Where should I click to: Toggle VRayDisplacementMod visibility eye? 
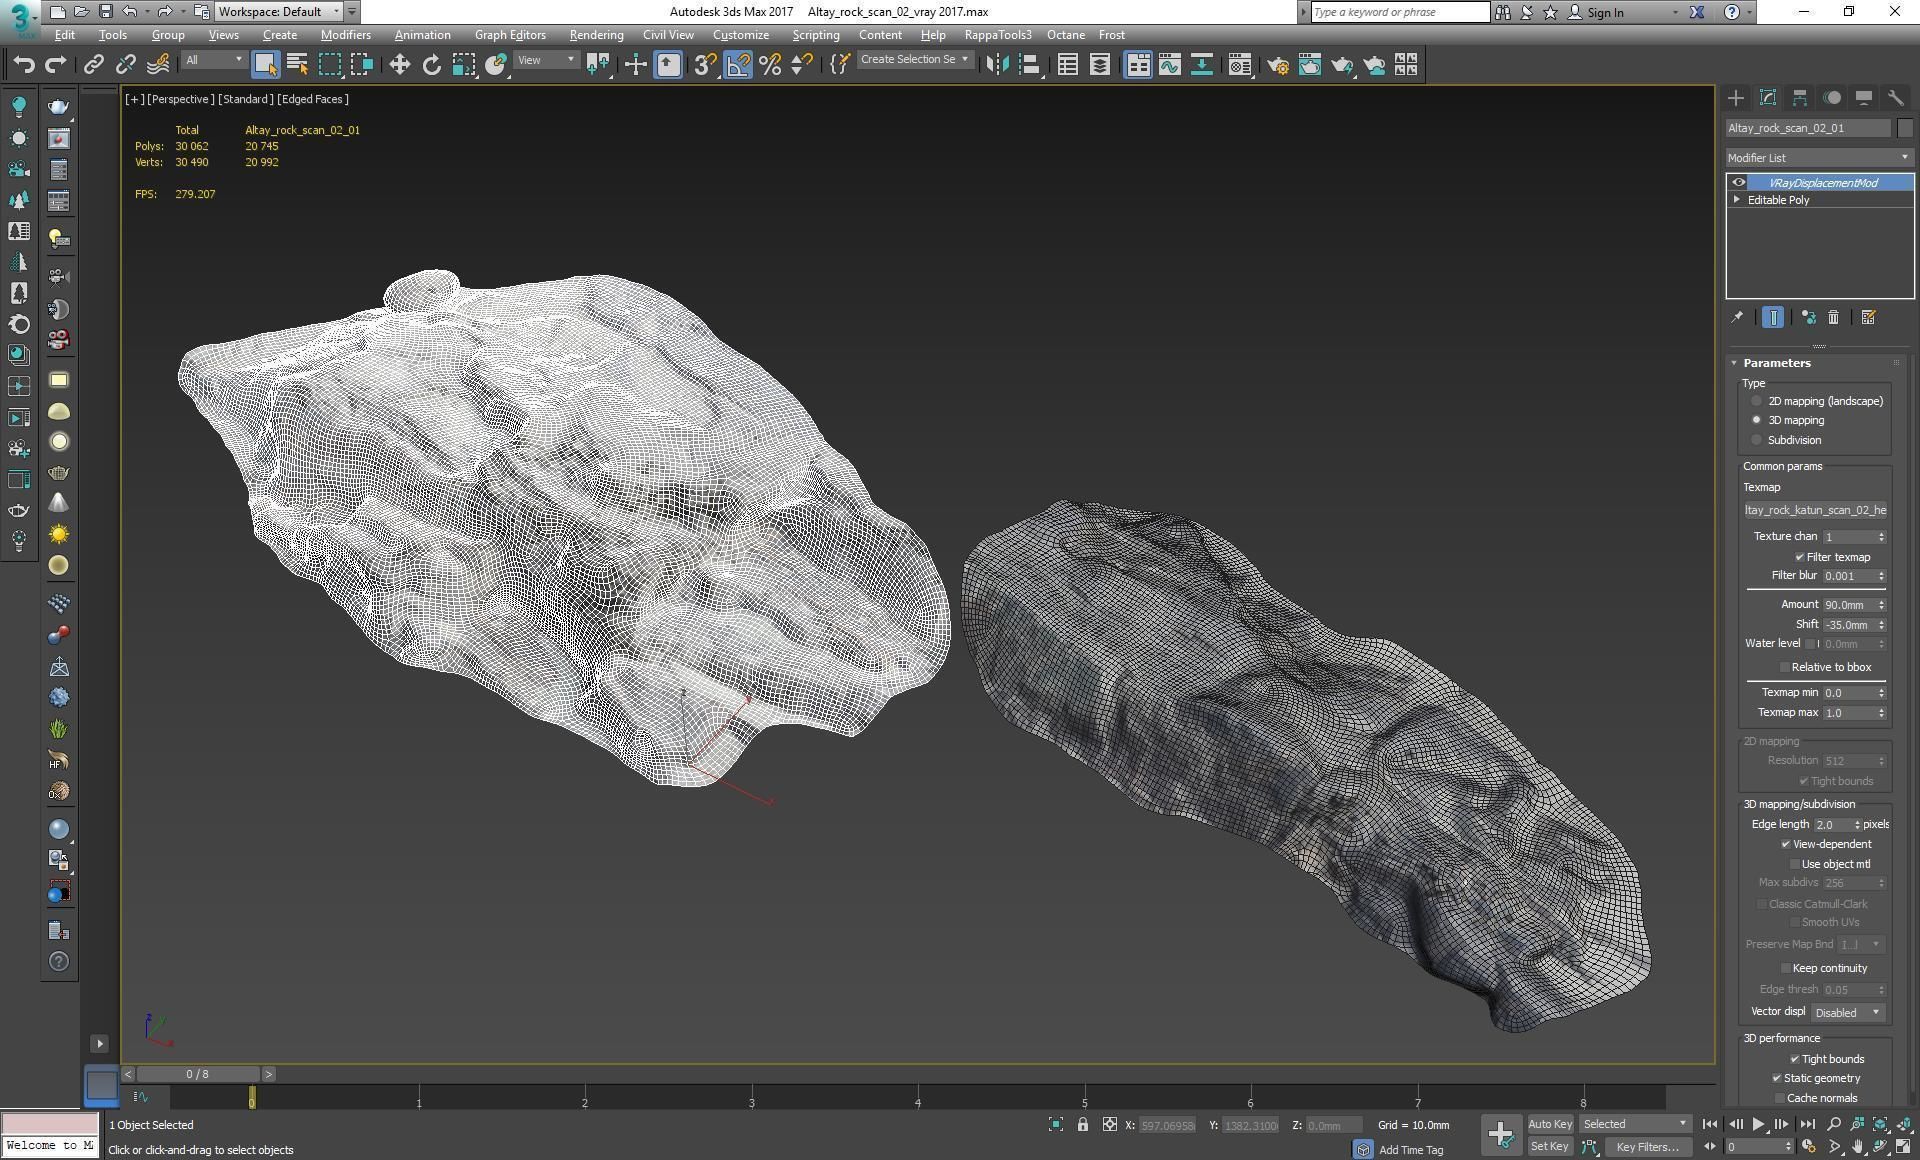coord(1738,183)
